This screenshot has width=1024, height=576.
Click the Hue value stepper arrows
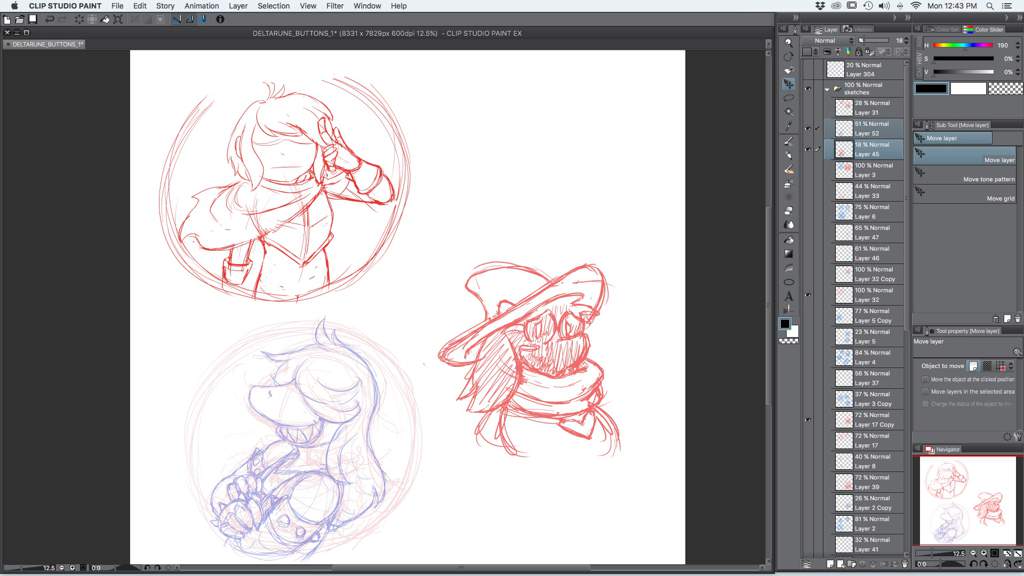pos(1018,46)
